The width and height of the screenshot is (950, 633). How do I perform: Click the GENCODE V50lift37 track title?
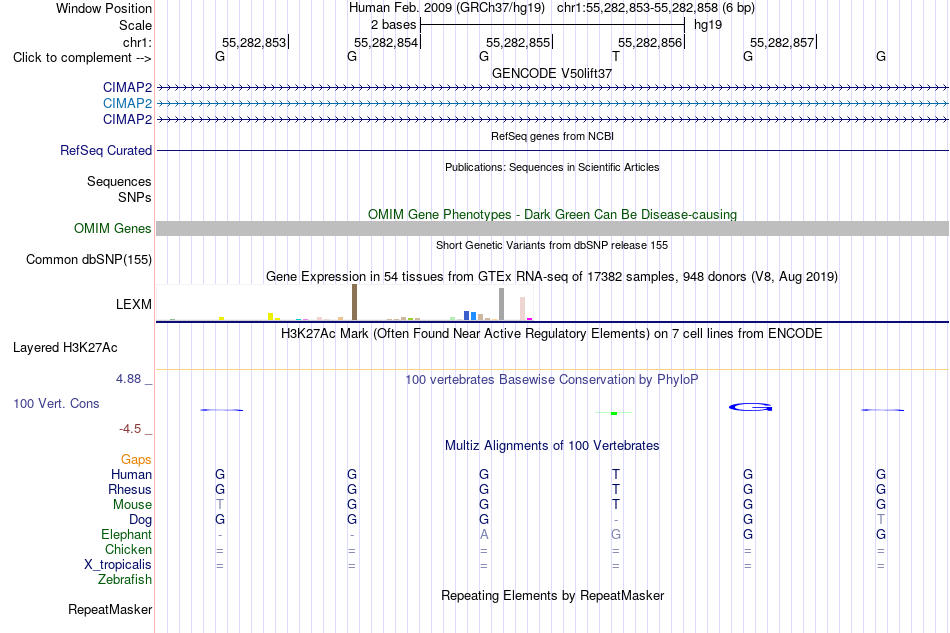click(552, 73)
